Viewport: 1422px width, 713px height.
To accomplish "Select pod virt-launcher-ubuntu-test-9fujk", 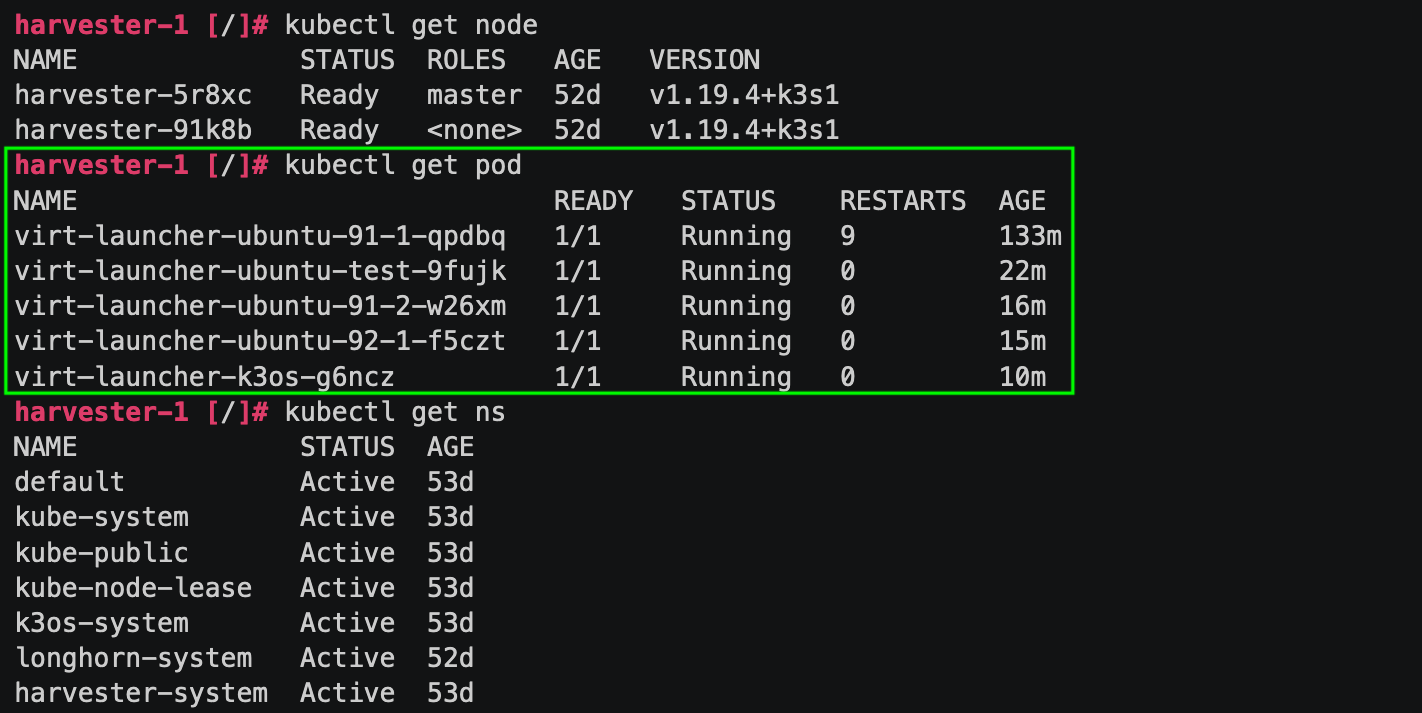I will [x=260, y=271].
